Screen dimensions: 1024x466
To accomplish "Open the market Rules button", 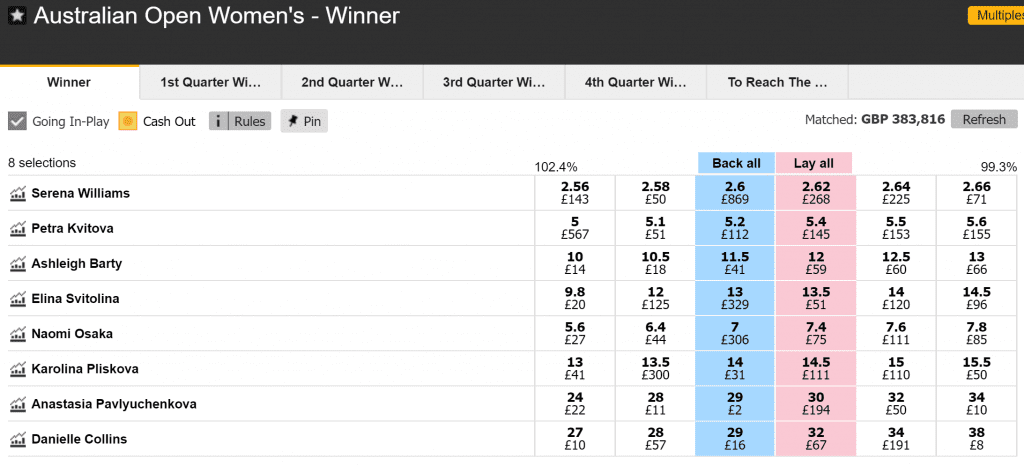I will point(240,121).
